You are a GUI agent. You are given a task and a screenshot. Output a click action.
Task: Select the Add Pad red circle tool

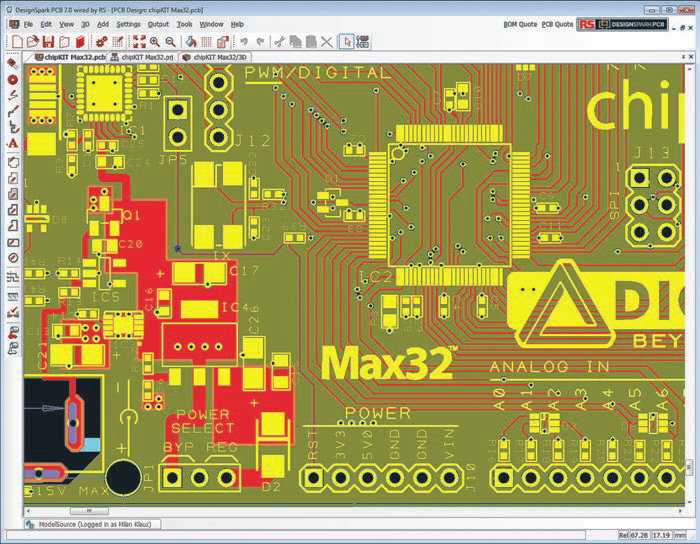point(12,80)
